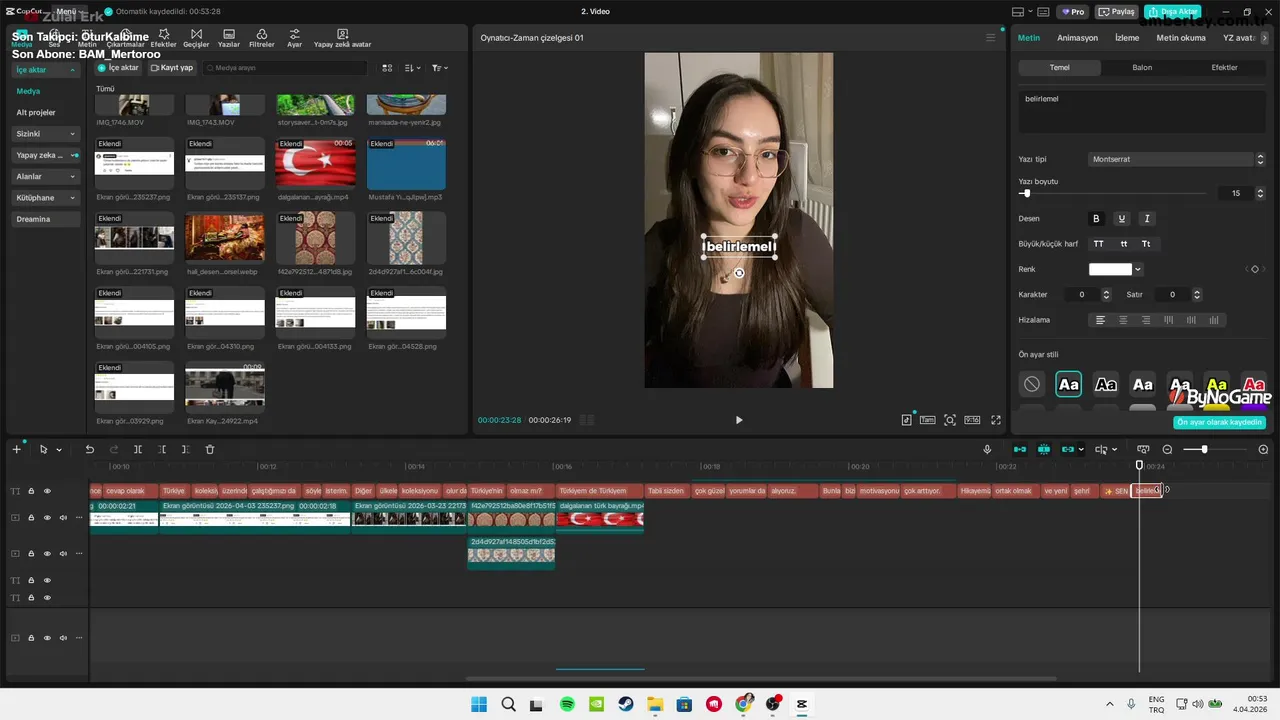
Task: Toggle visibility of top text track
Action: coord(47,491)
